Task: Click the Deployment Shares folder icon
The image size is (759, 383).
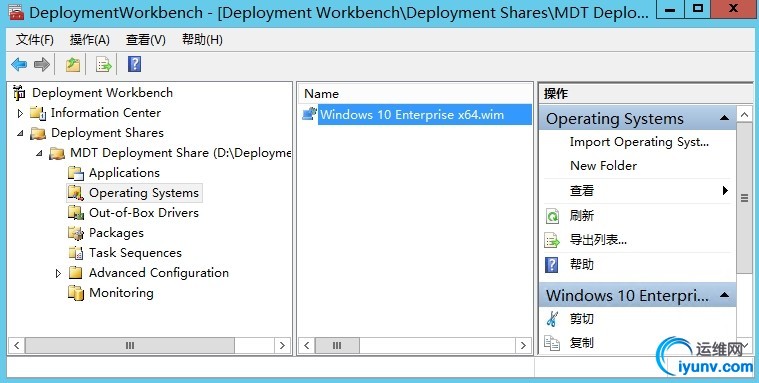Action: tap(38, 133)
